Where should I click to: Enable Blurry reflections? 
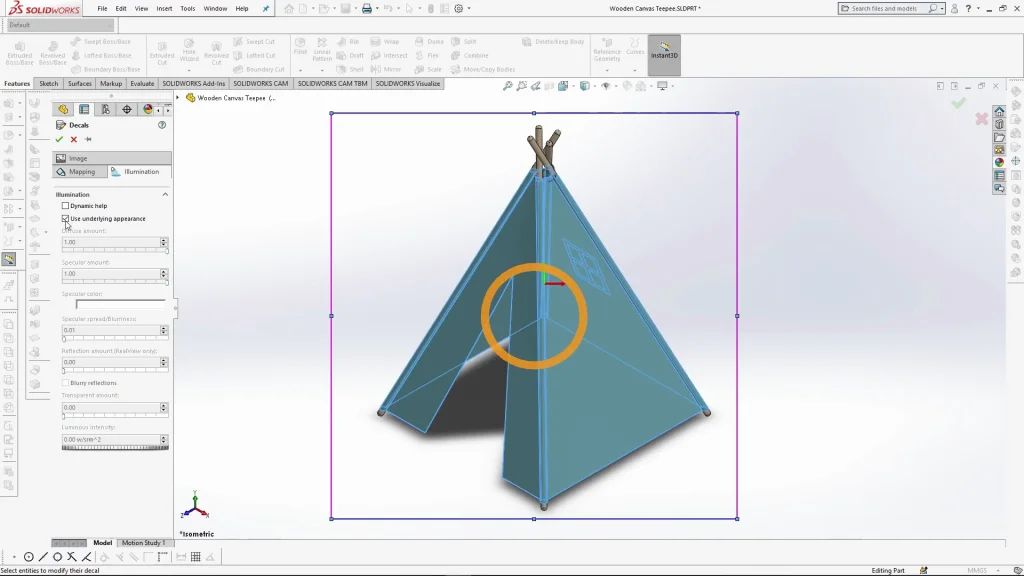point(66,383)
